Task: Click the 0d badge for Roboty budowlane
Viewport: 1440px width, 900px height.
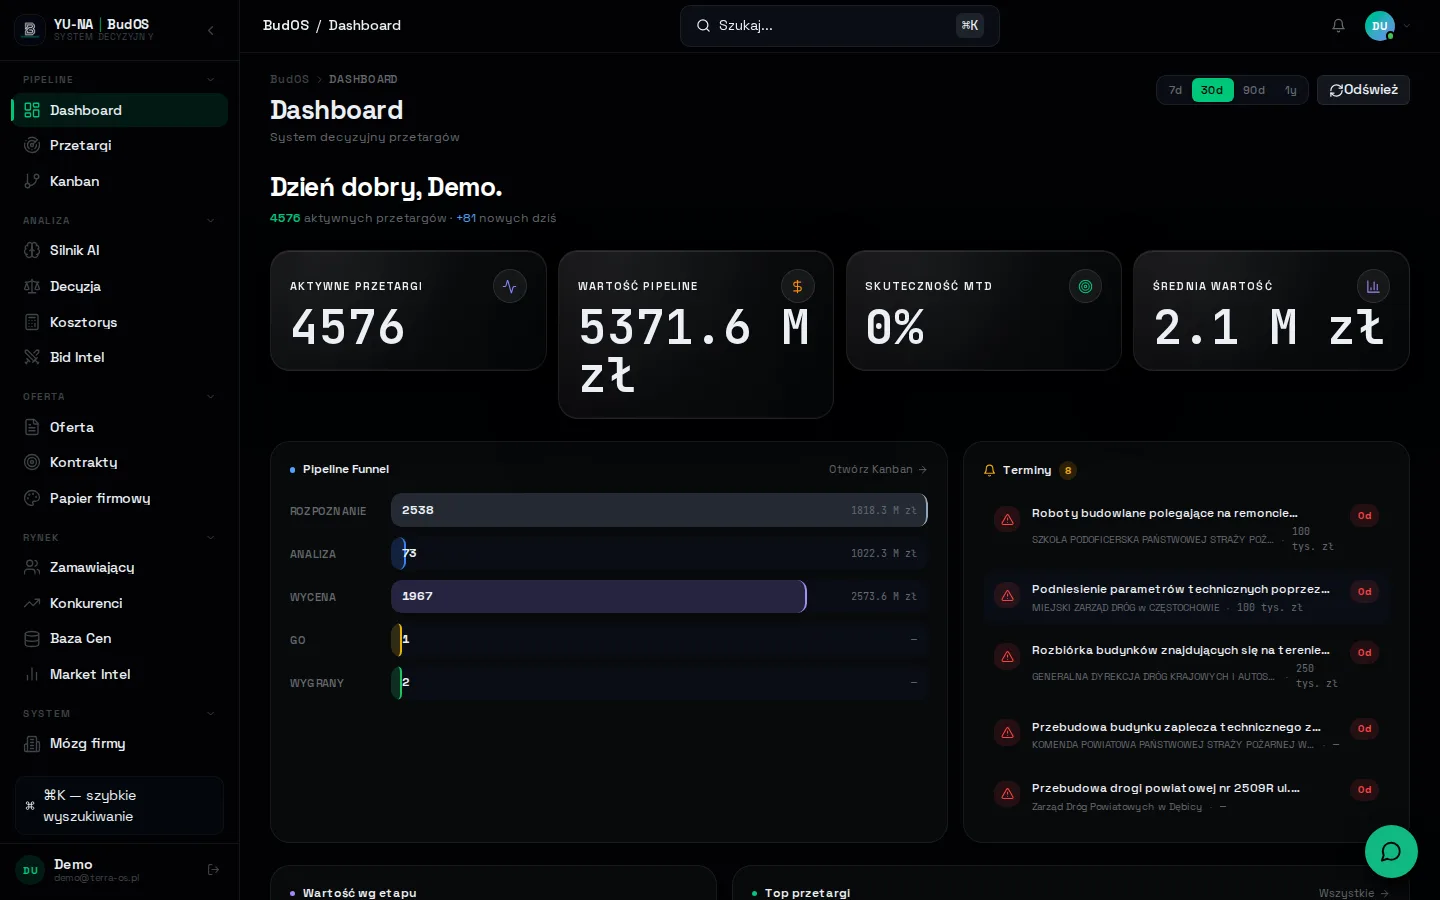Action: (1364, 516)
